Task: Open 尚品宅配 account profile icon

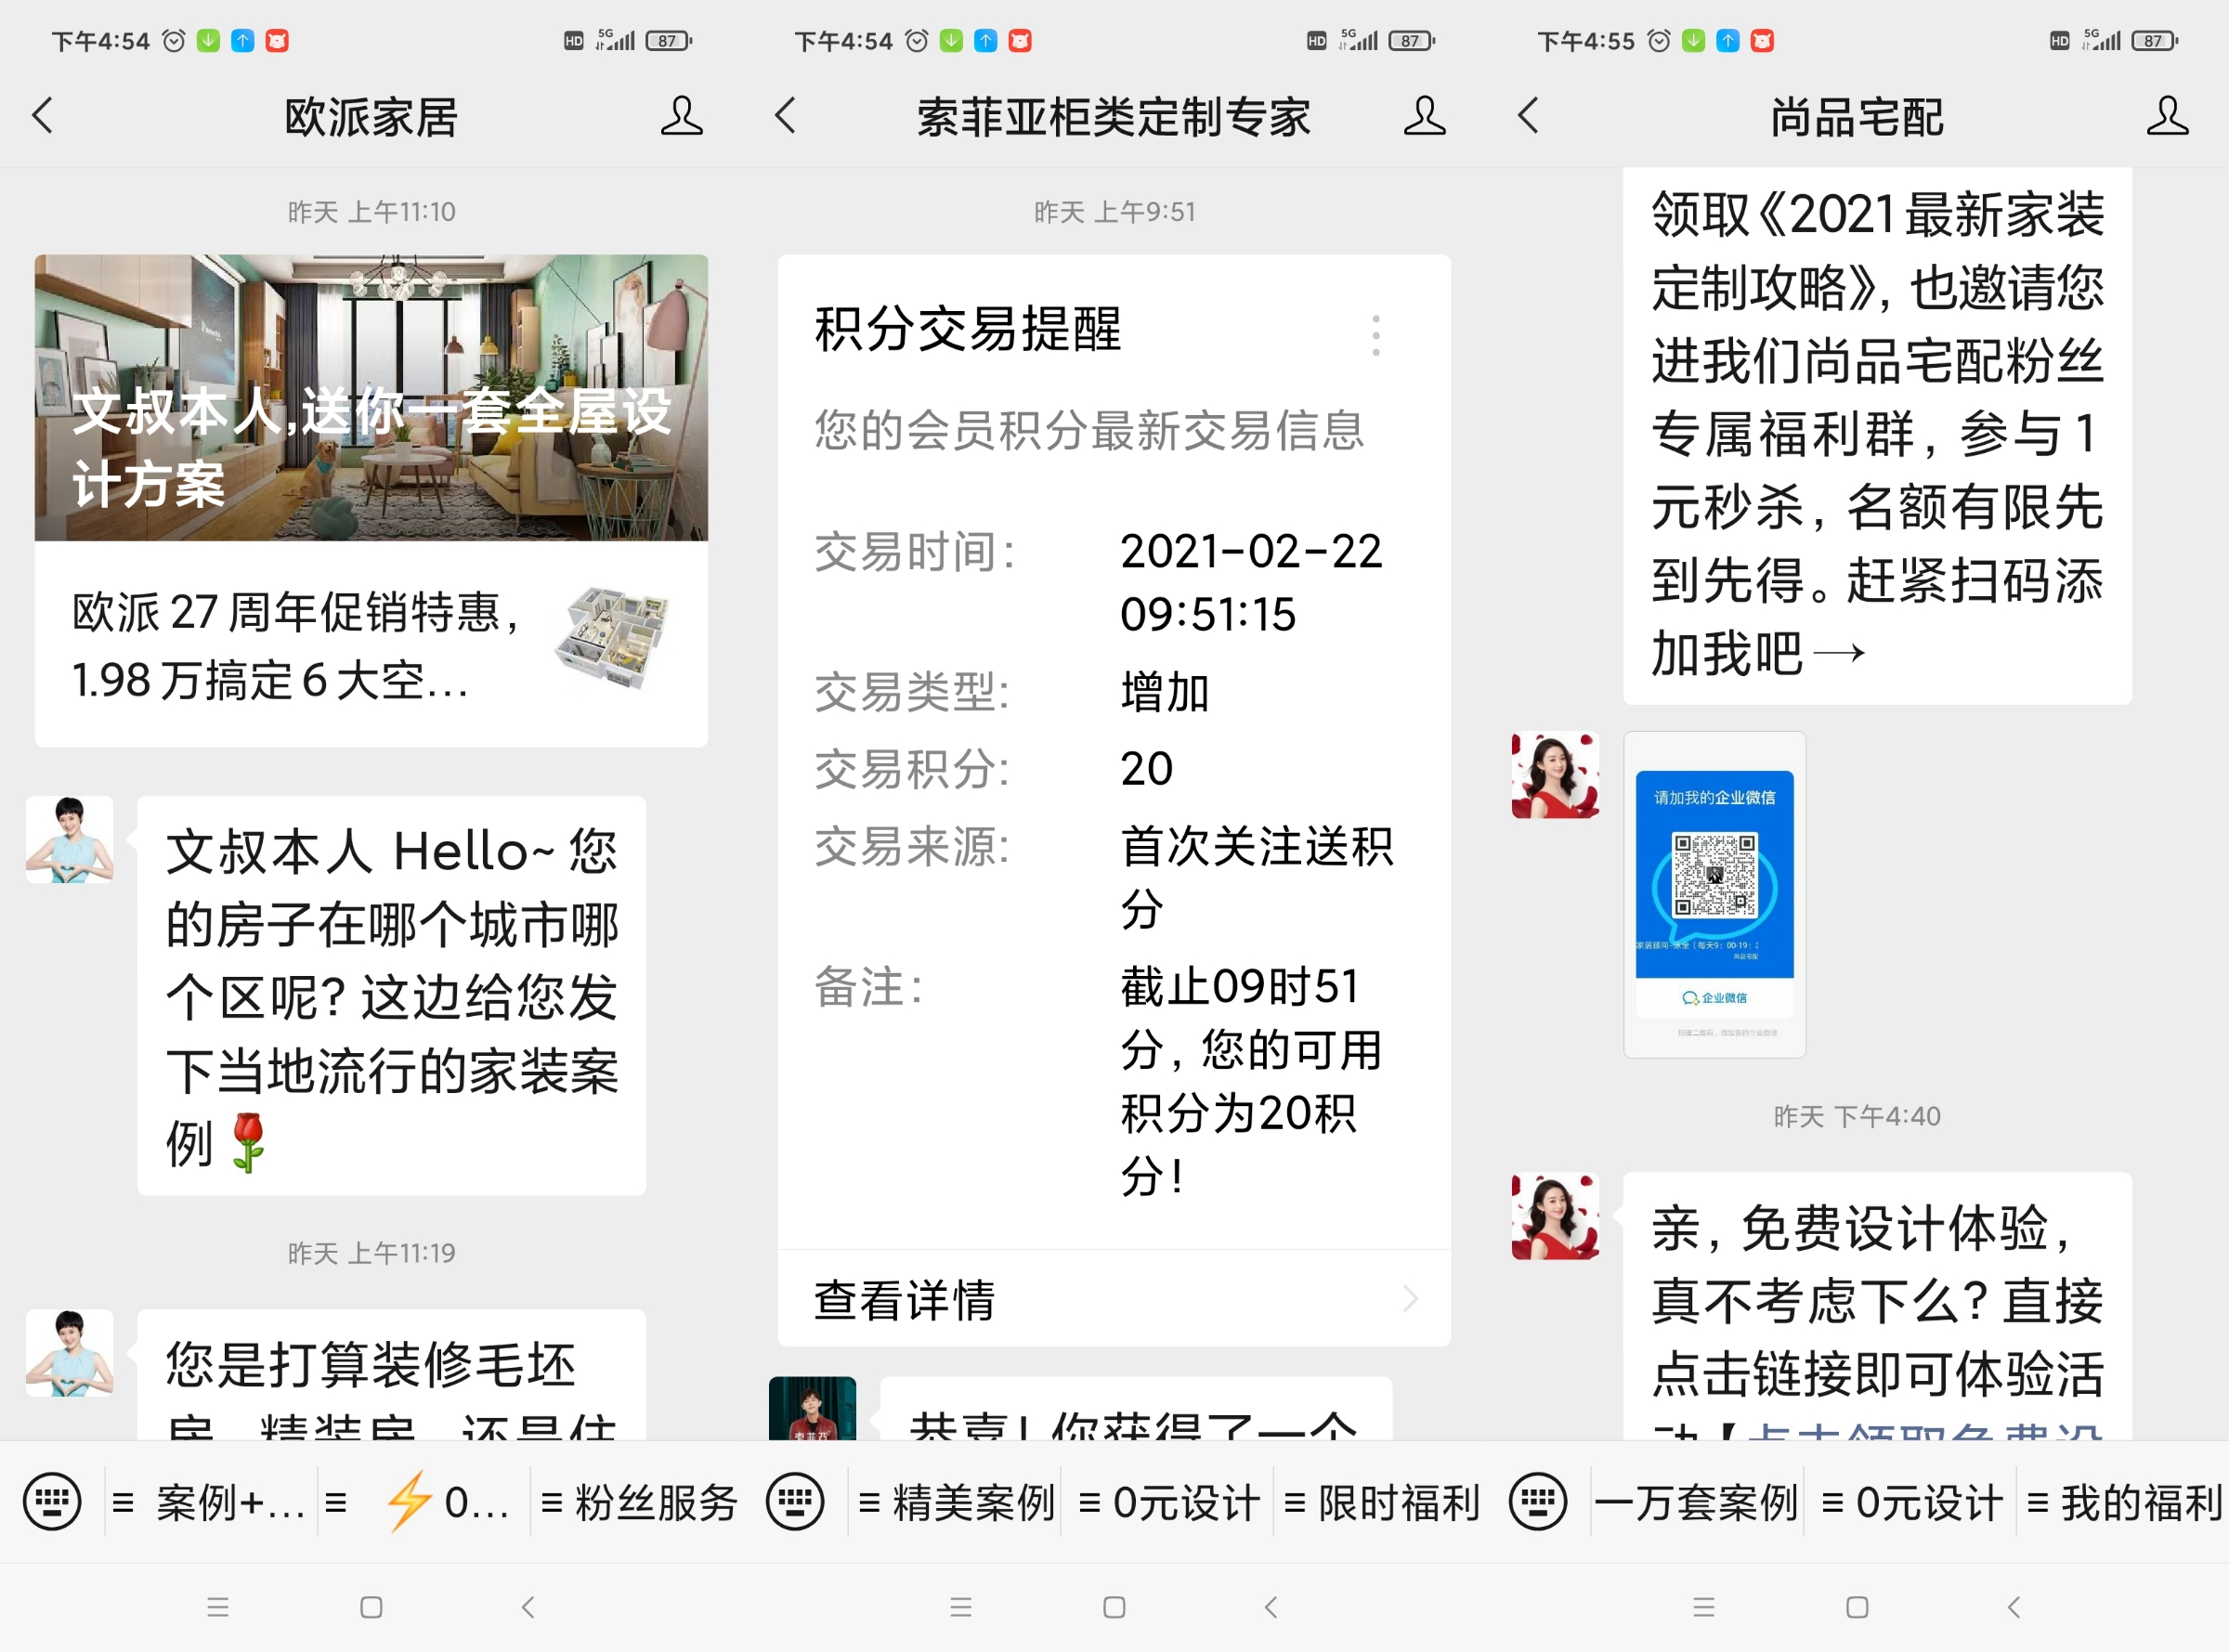Action: click(x=2167, y=116)
